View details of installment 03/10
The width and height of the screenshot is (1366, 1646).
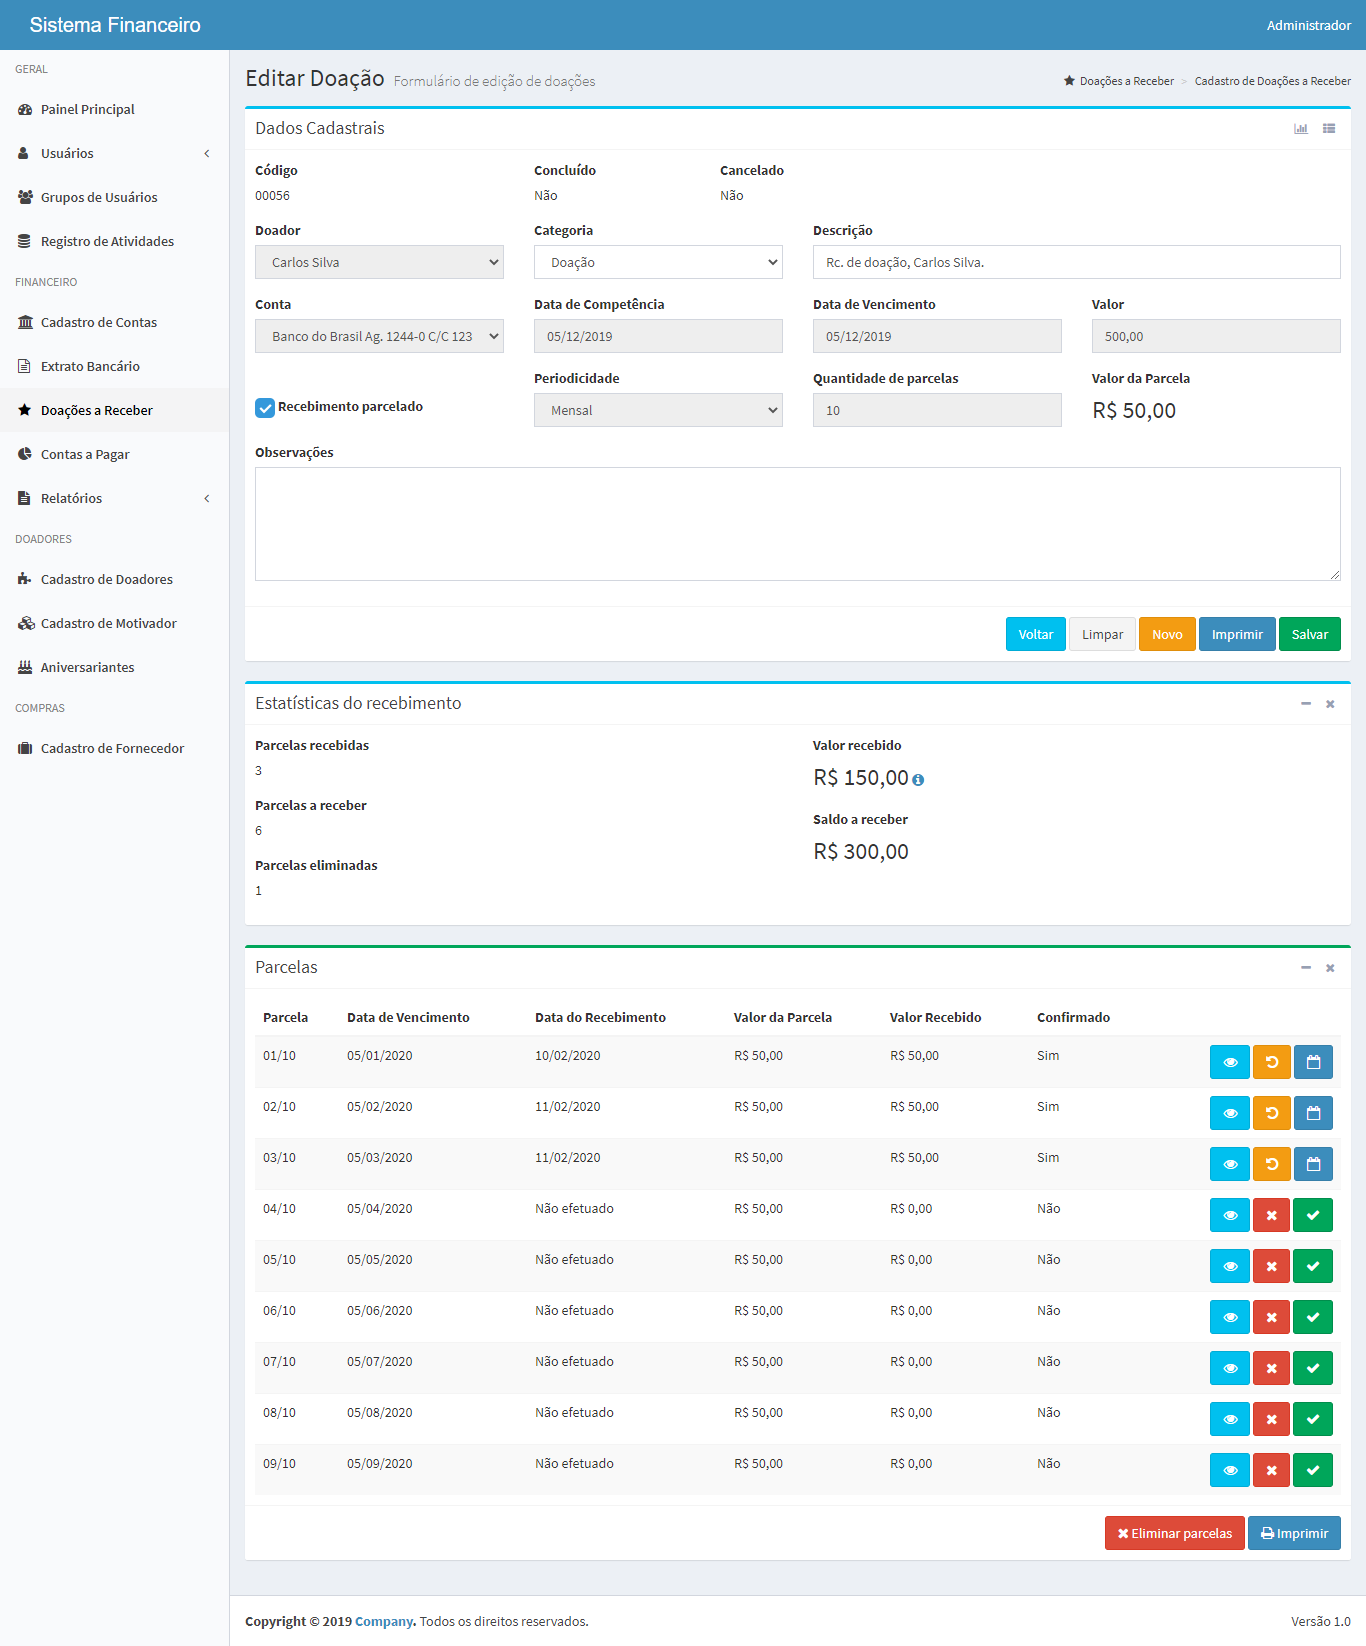click(x=1229, y=1164)
